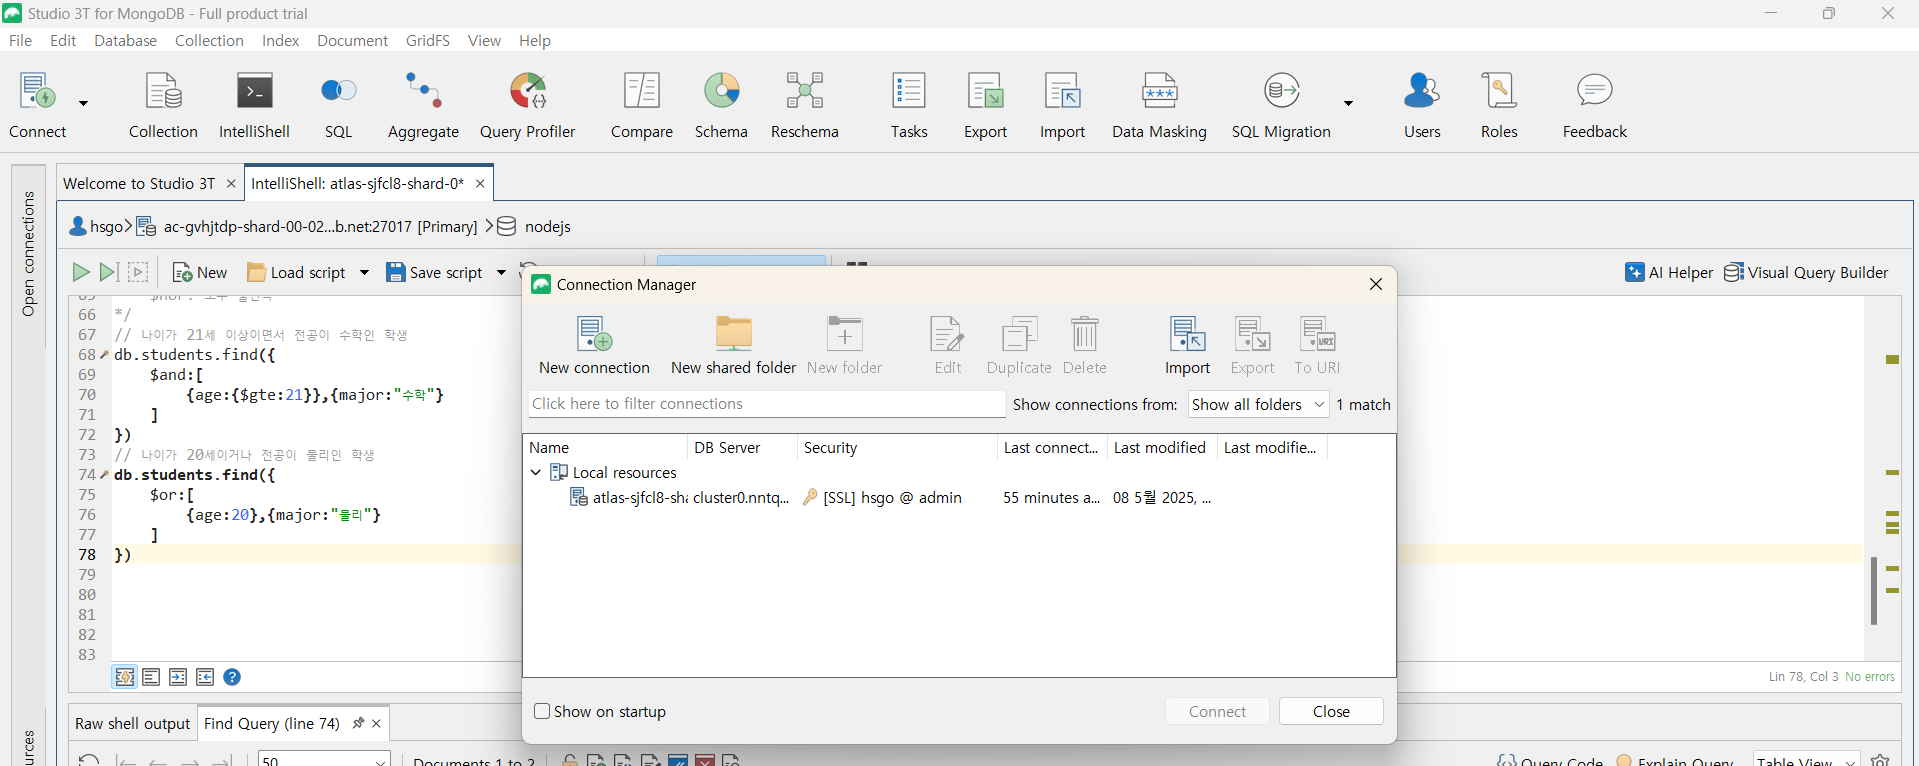Open the AI Helper
The image size is (1919, 766).
coord(1669,272)
